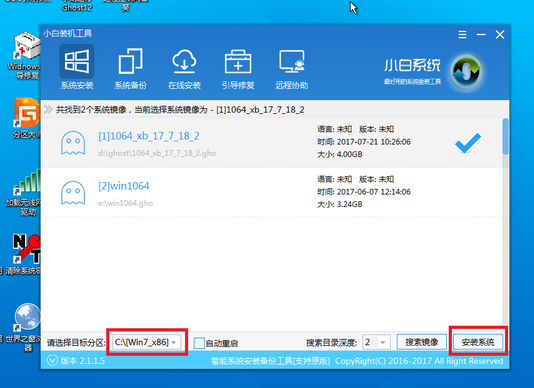Open the 引导修复 boot repair tab

coord(238,69)
